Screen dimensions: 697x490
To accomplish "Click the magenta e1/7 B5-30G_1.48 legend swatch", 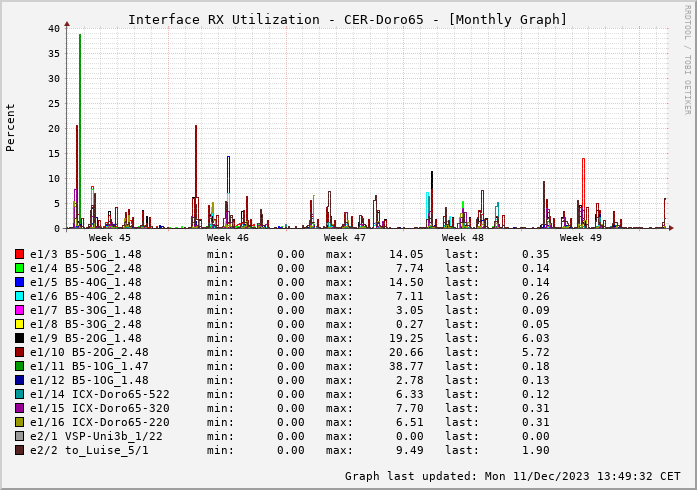I will pos(19,310).
